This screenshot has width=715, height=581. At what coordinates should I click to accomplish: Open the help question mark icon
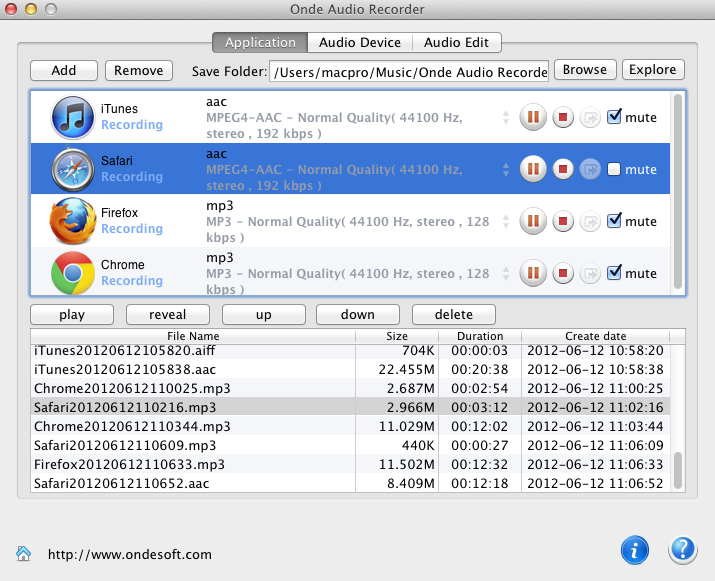tap(682, 550)
